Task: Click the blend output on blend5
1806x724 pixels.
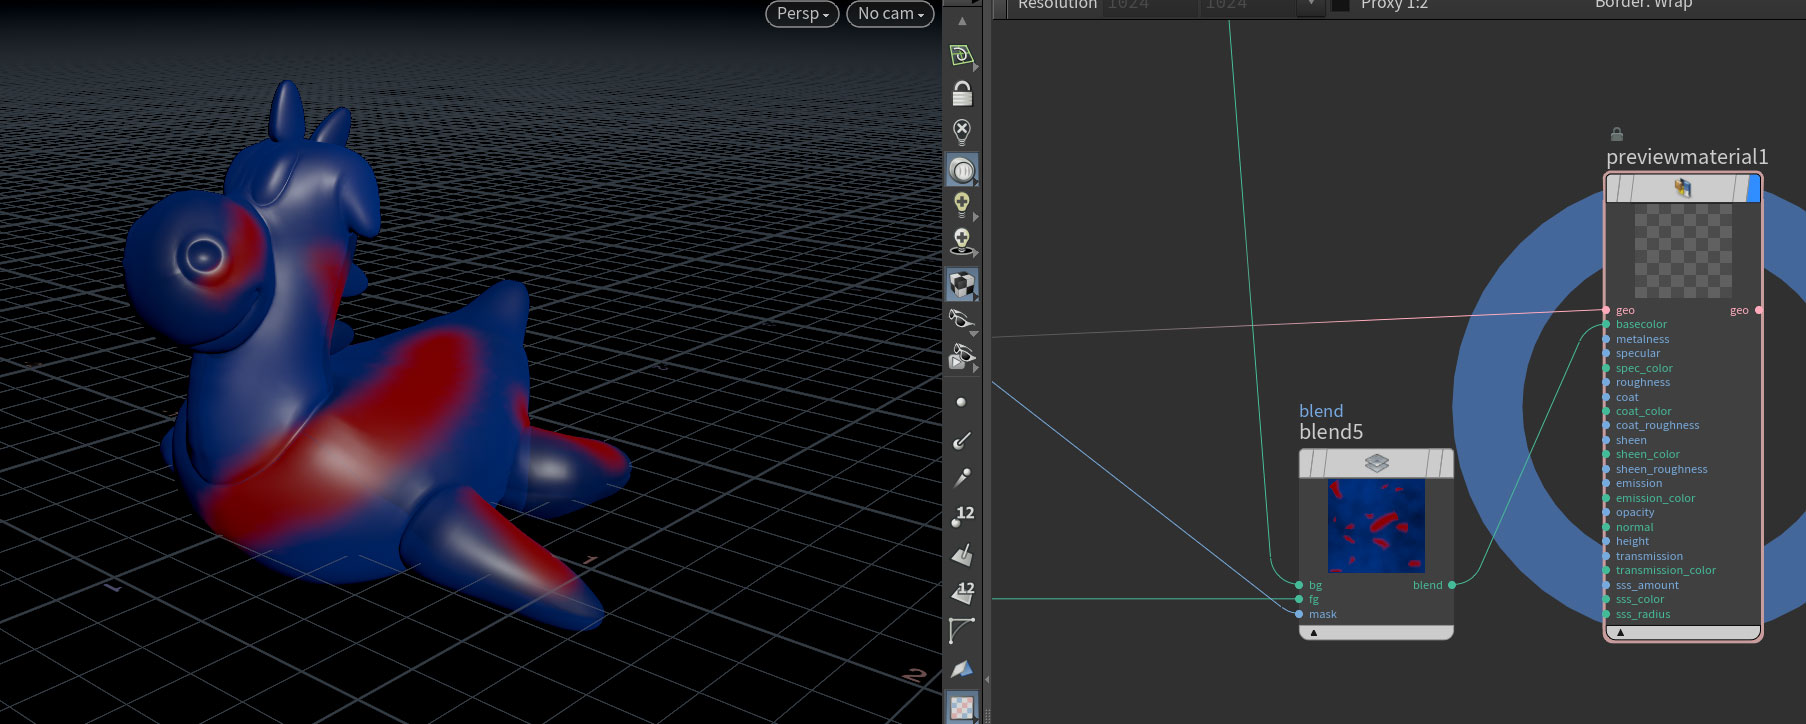Action: pos(1452,585)
